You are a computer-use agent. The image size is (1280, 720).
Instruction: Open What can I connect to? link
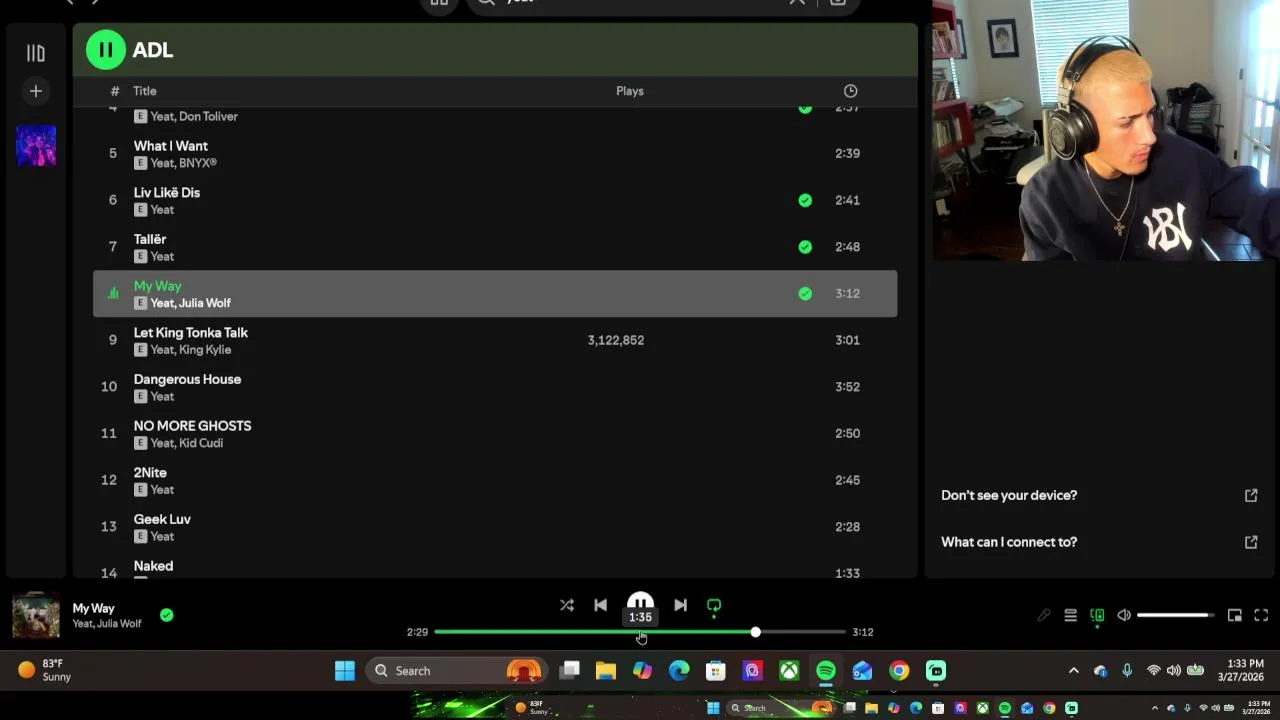[1009, 542]
